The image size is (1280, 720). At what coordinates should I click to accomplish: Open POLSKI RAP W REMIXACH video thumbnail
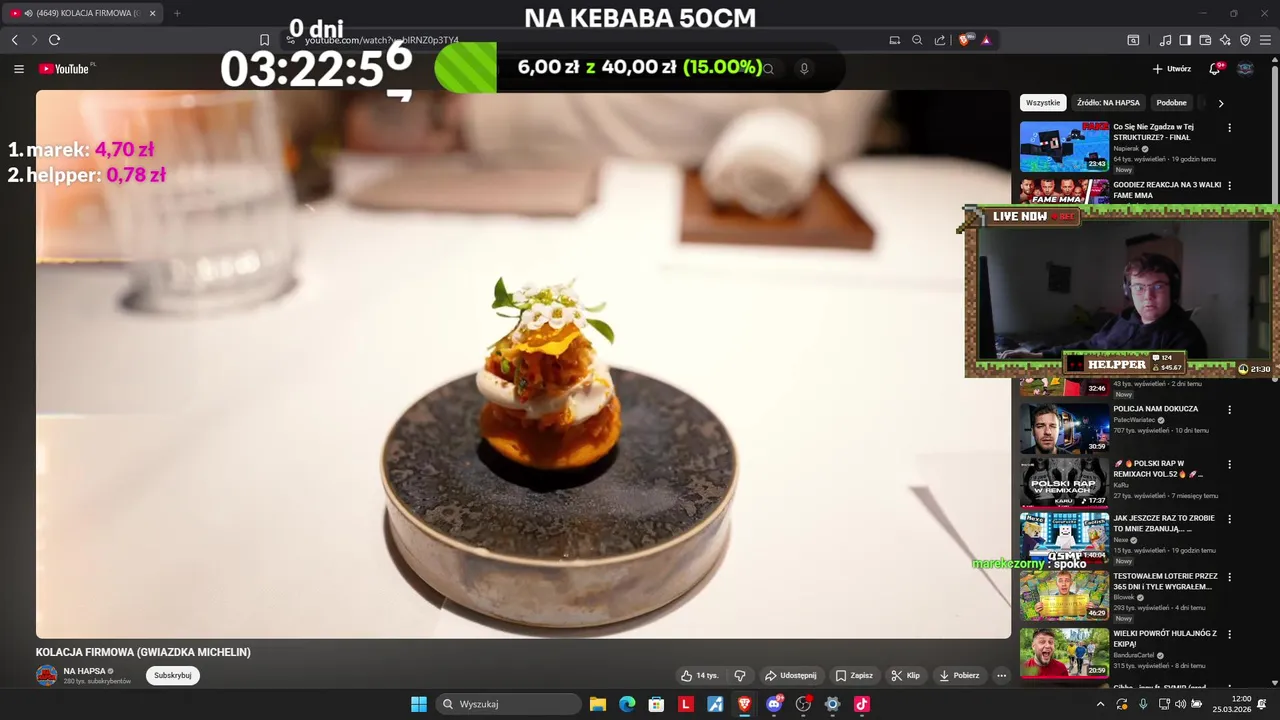coord(1064,483)
